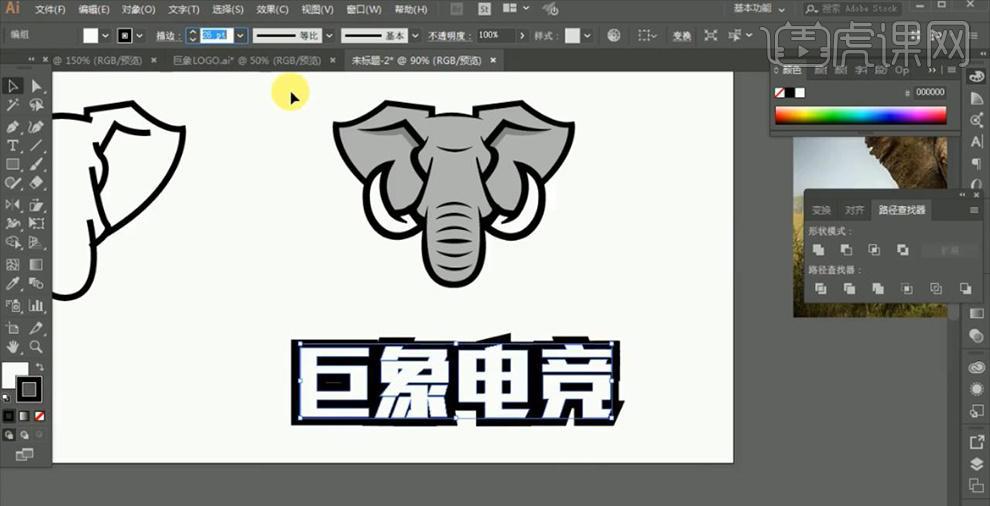990x506 pixels.
Task: Select the Rectangle tool
Action: [x=13, y=164]
